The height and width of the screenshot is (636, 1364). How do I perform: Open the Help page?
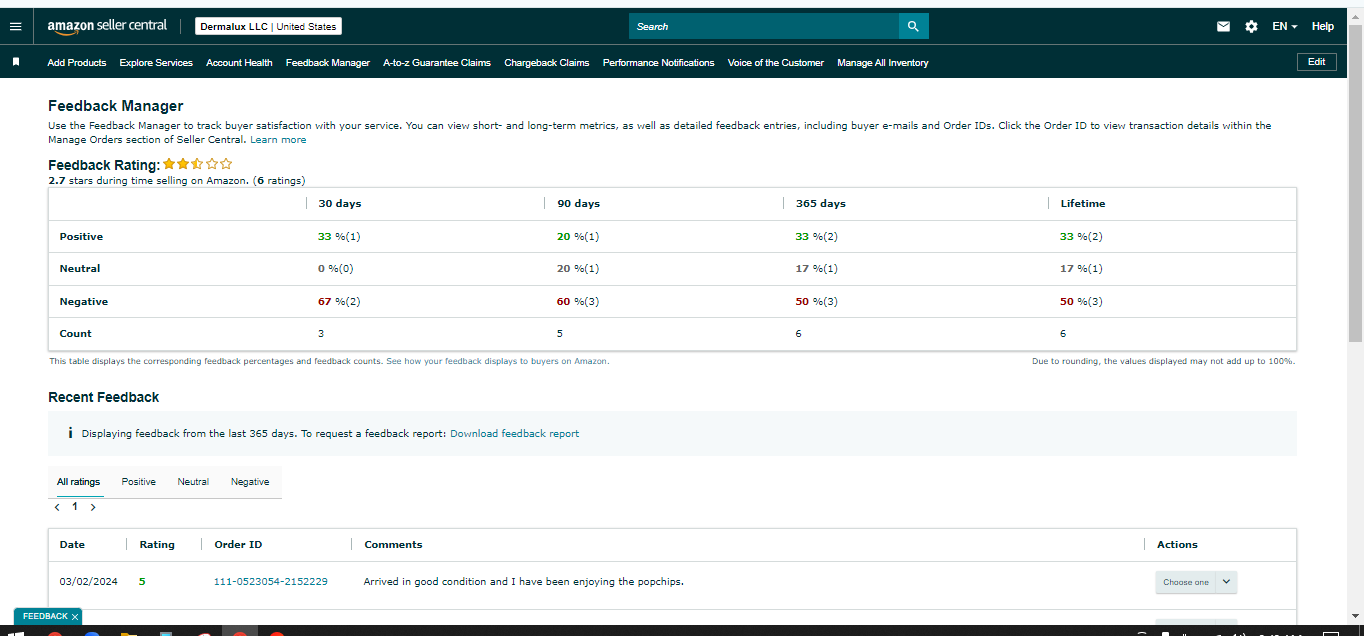tap(1322, 26)
